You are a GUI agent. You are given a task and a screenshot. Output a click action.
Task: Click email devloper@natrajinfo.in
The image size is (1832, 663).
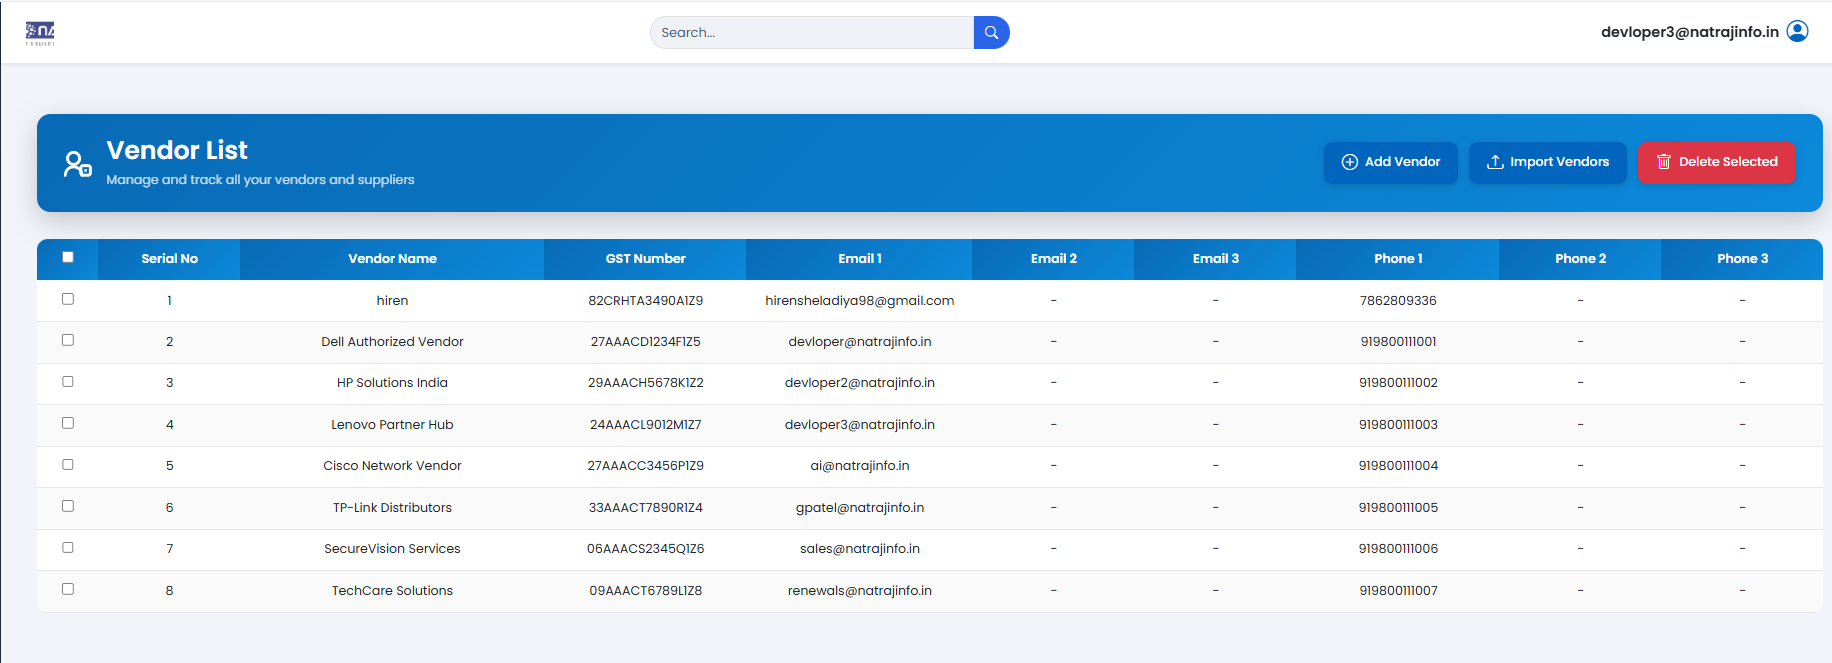(x=859, y=342)
